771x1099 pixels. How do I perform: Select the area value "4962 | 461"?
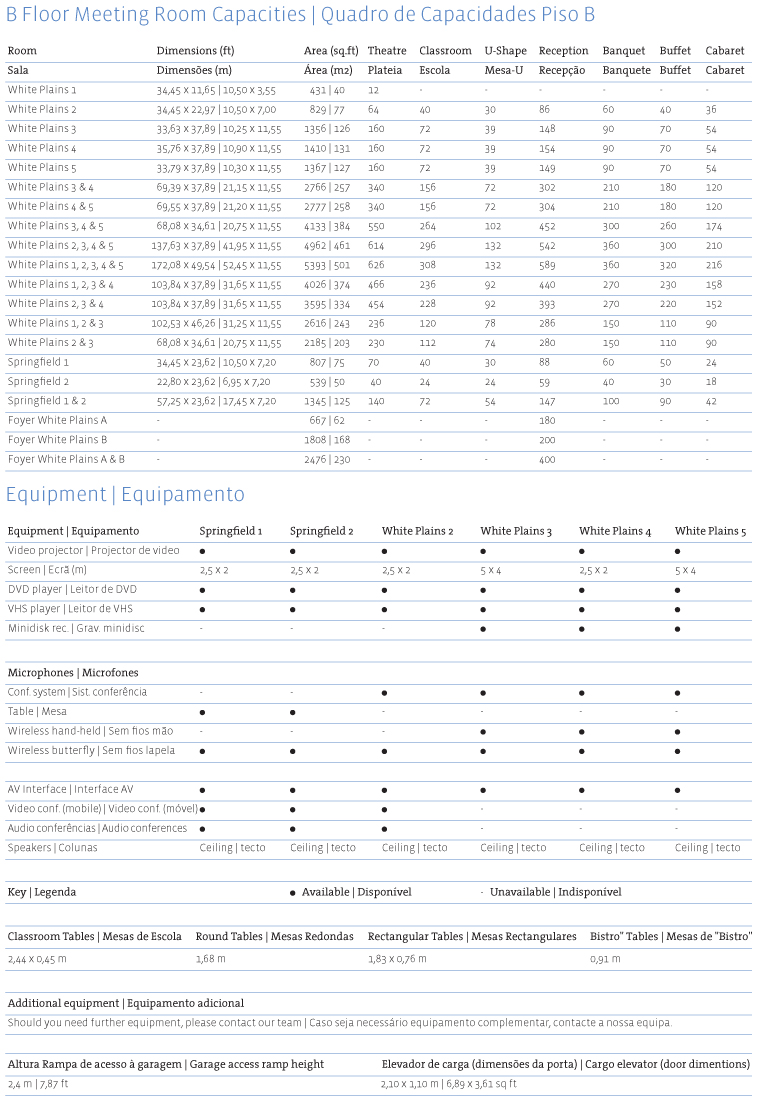[327, 245]
